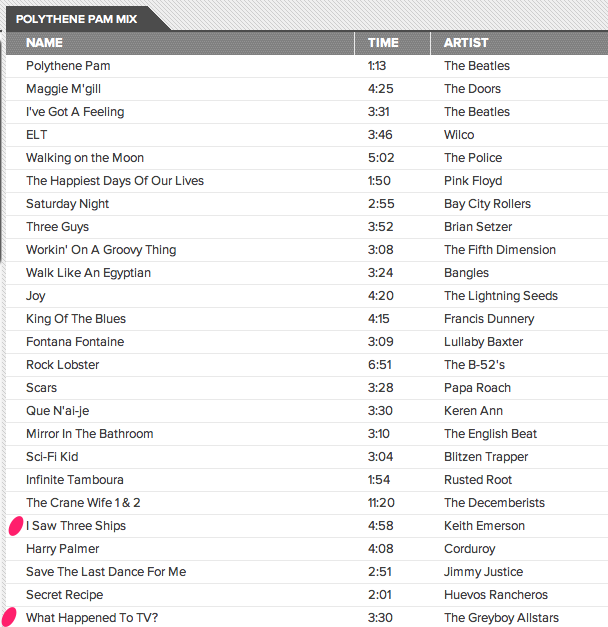The height and width of the screenshot is (627, 608).
Task: Sort by the Name column header
Action: click(x=44, y=43)
